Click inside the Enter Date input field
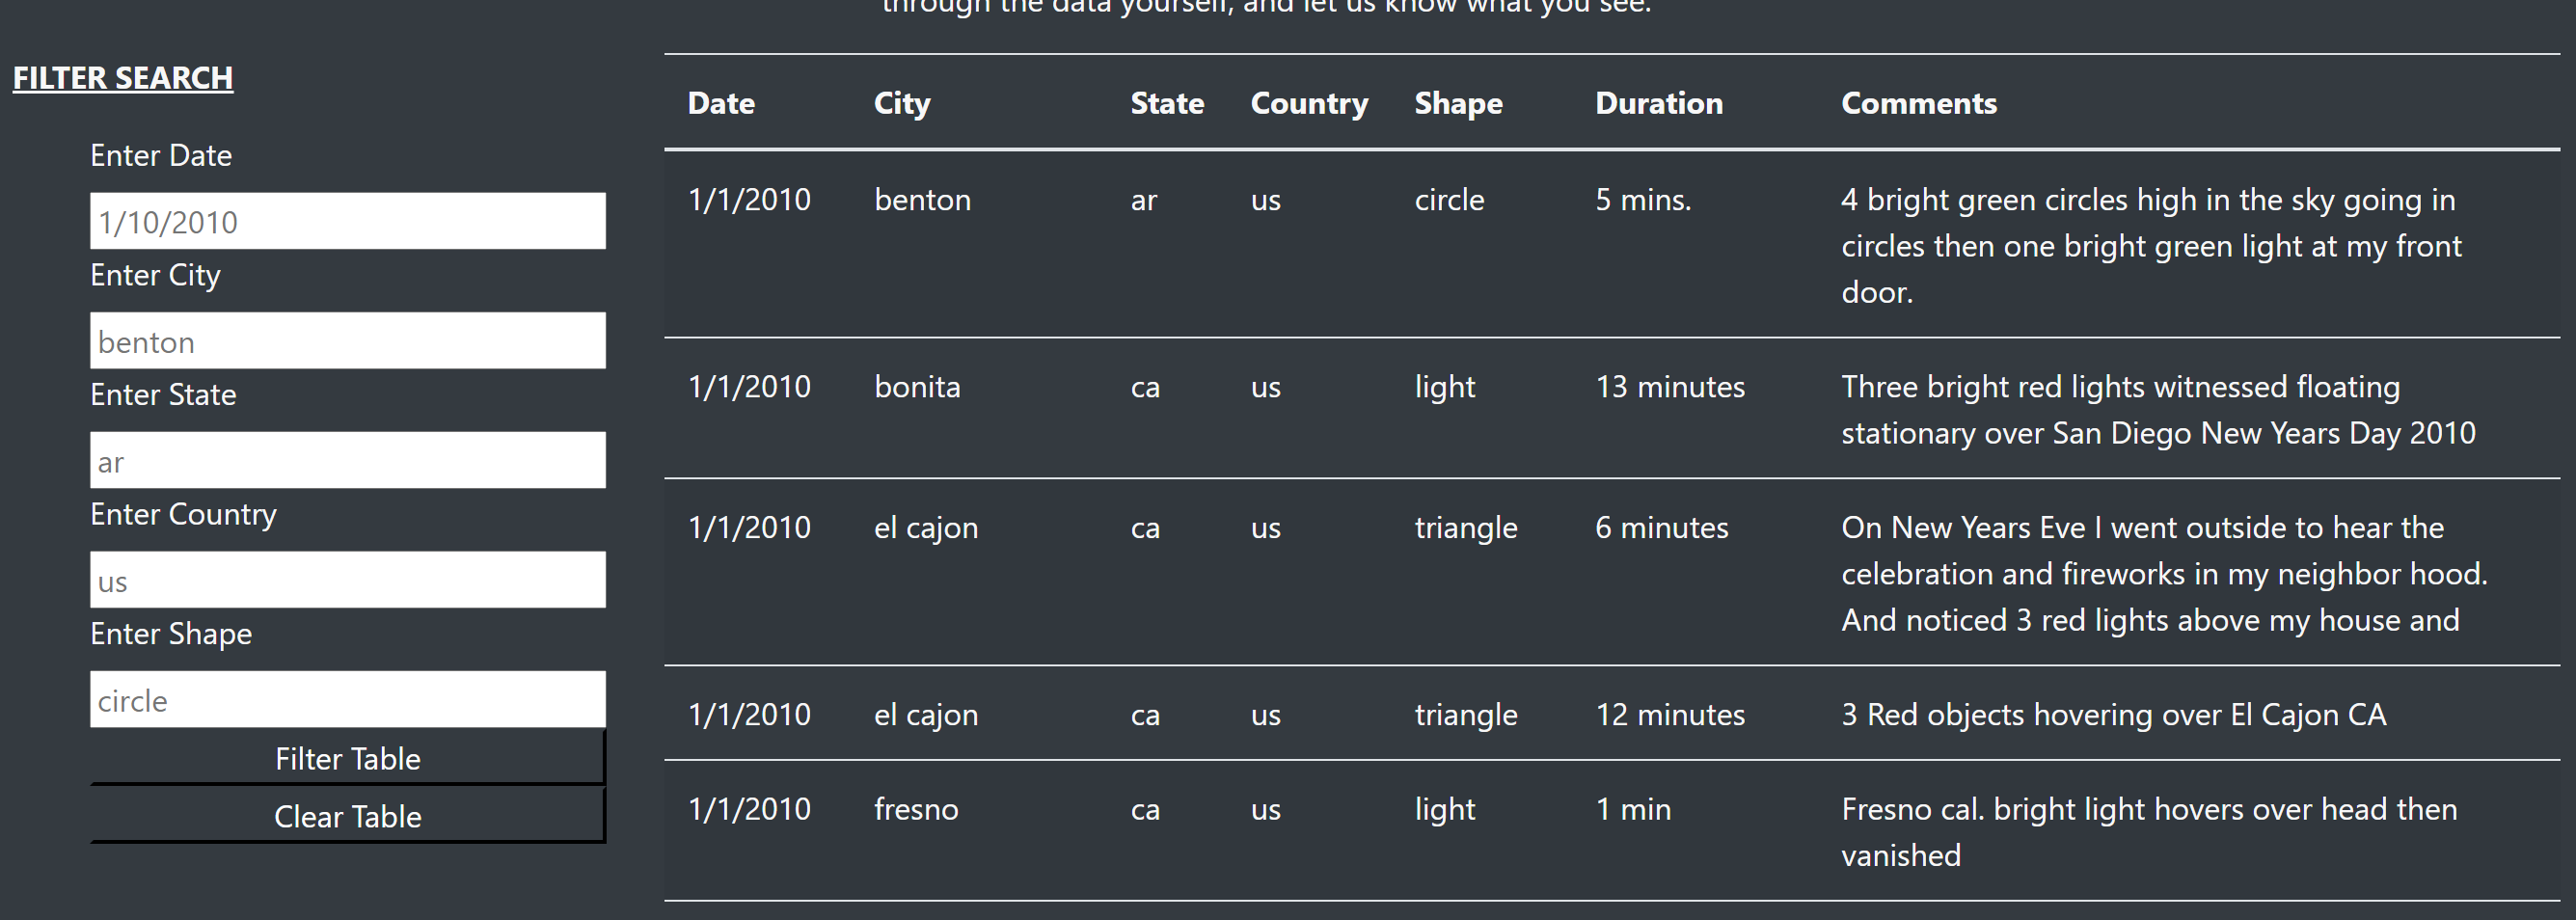The height and width of the screenshot is (920, 2576). (347, 220)
